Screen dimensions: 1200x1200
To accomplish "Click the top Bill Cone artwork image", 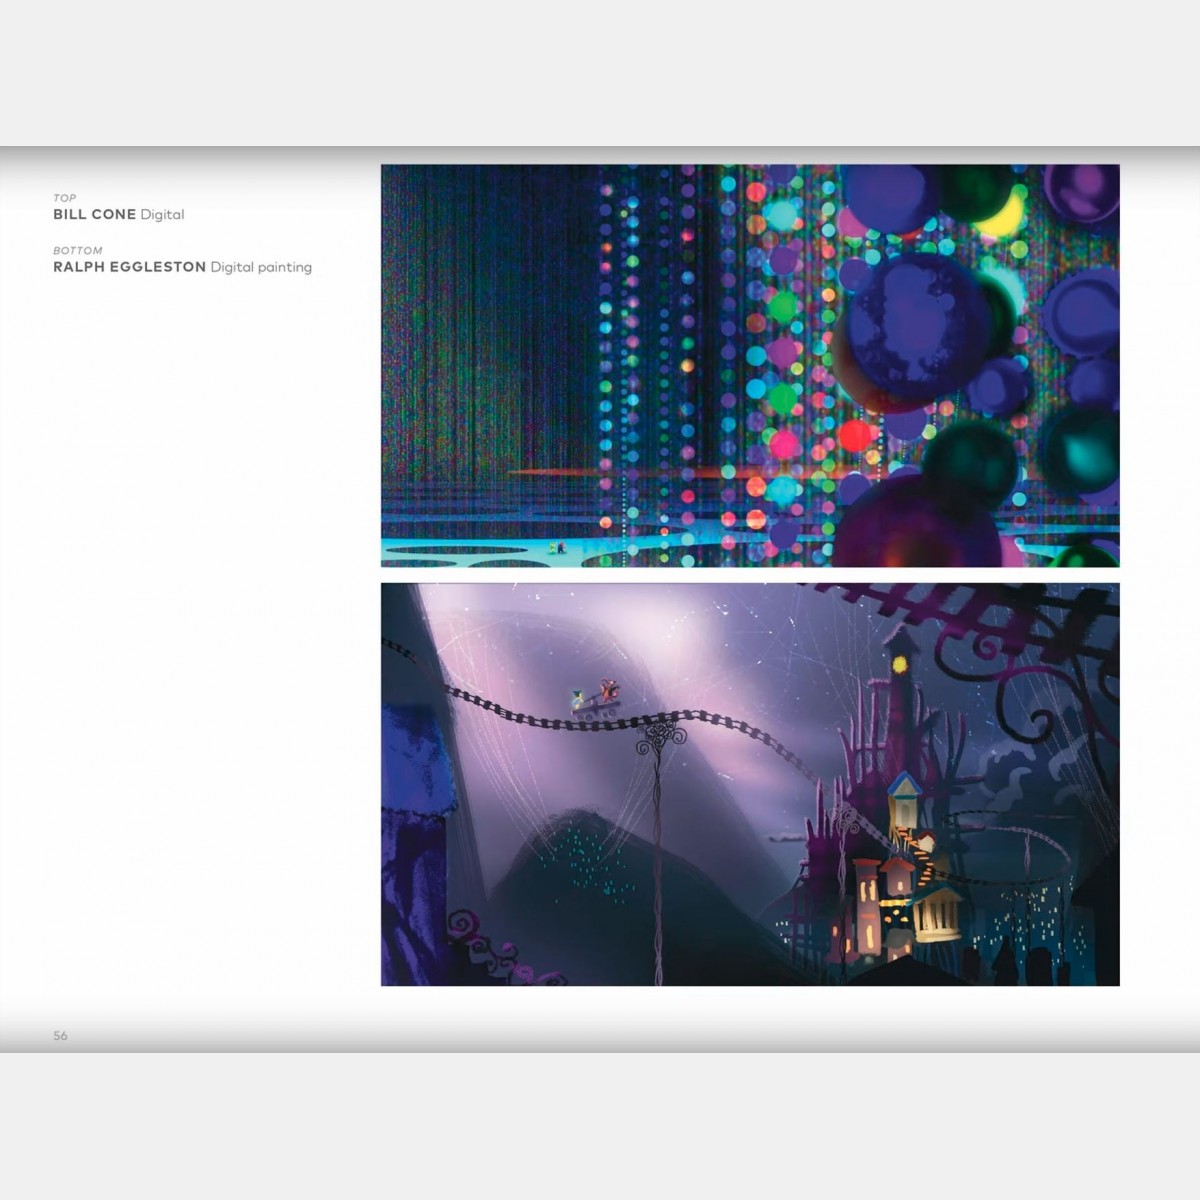I will pyautogui.click(x=750, y=366).
